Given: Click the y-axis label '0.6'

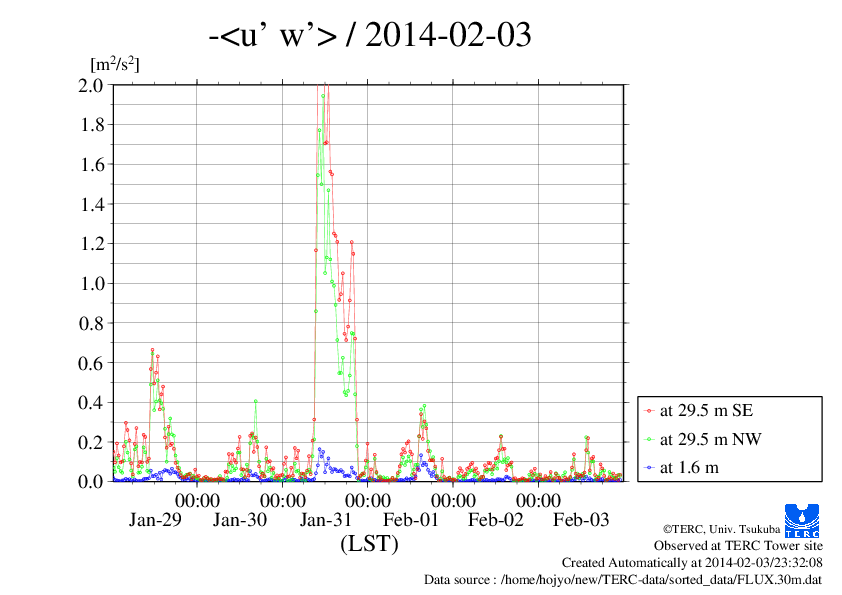Looking at the screenshot, I should 91,363.
